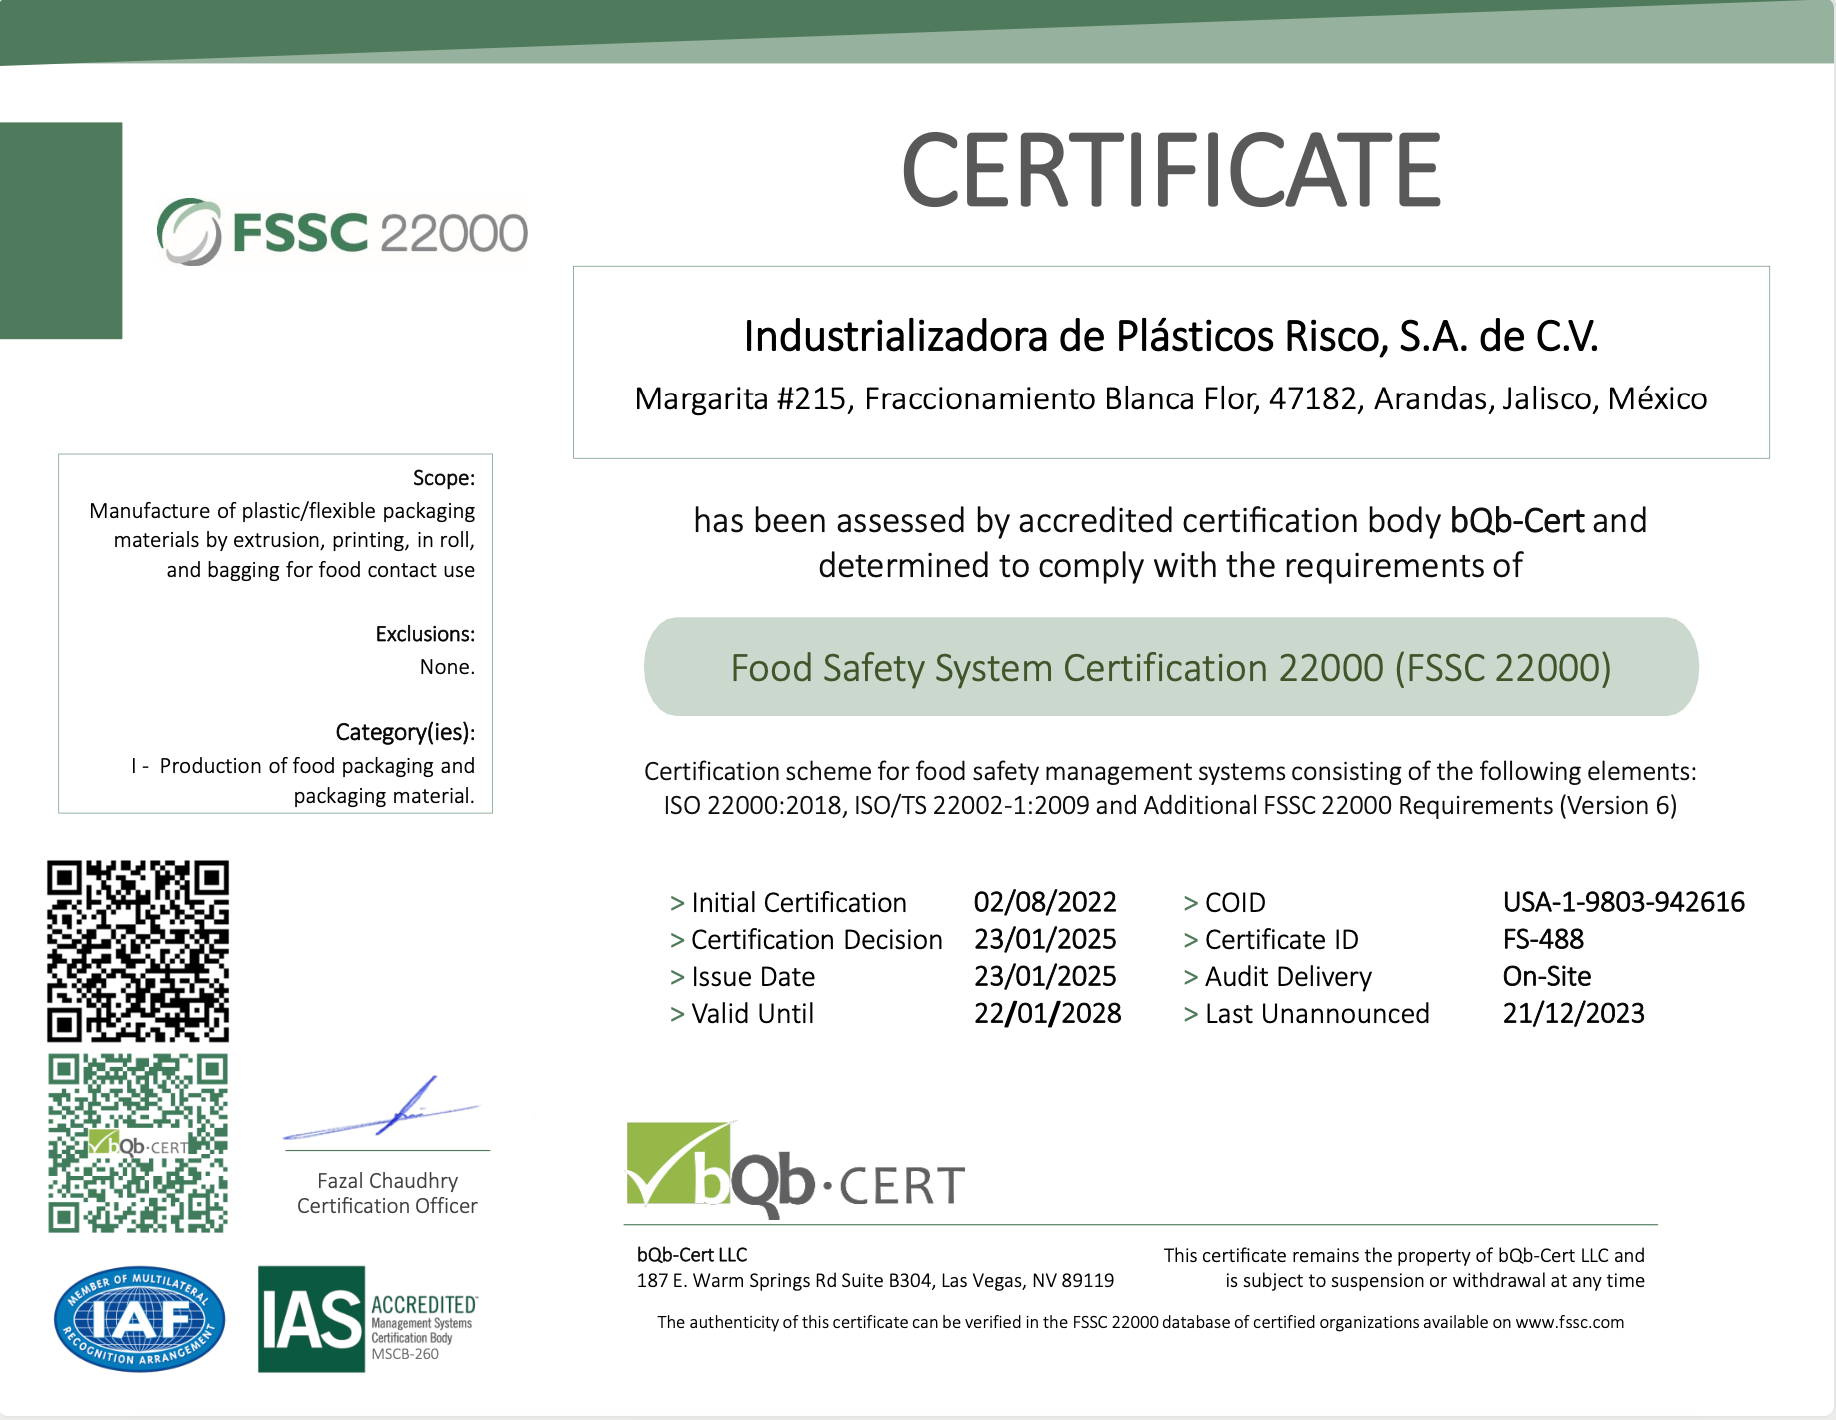The width and height of the screenshot is (1836, 1420).
Task: Select the date 02/08/2022
Action: pos(1045,902)
